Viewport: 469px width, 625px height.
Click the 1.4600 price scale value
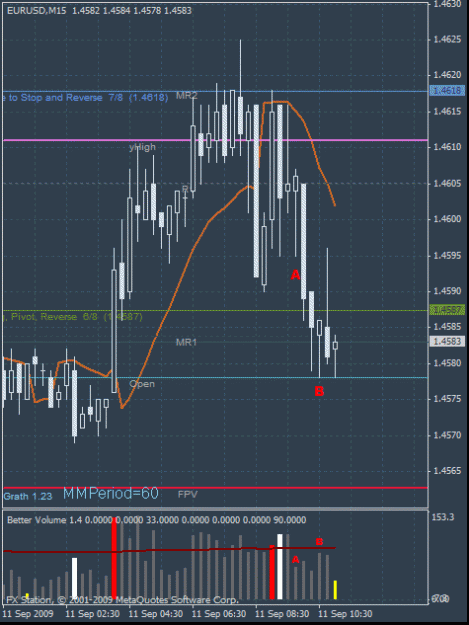tap(447, 219)
